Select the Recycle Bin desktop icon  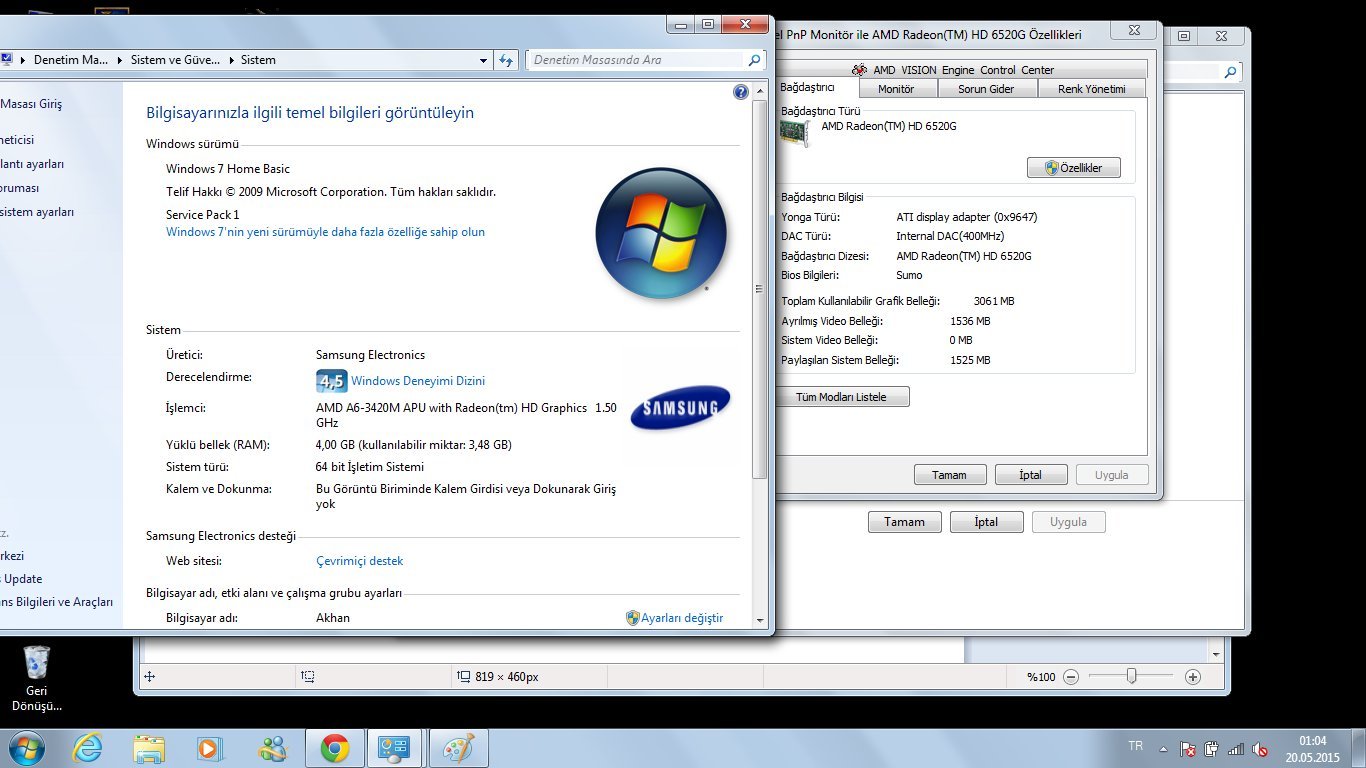click(36, 664)
